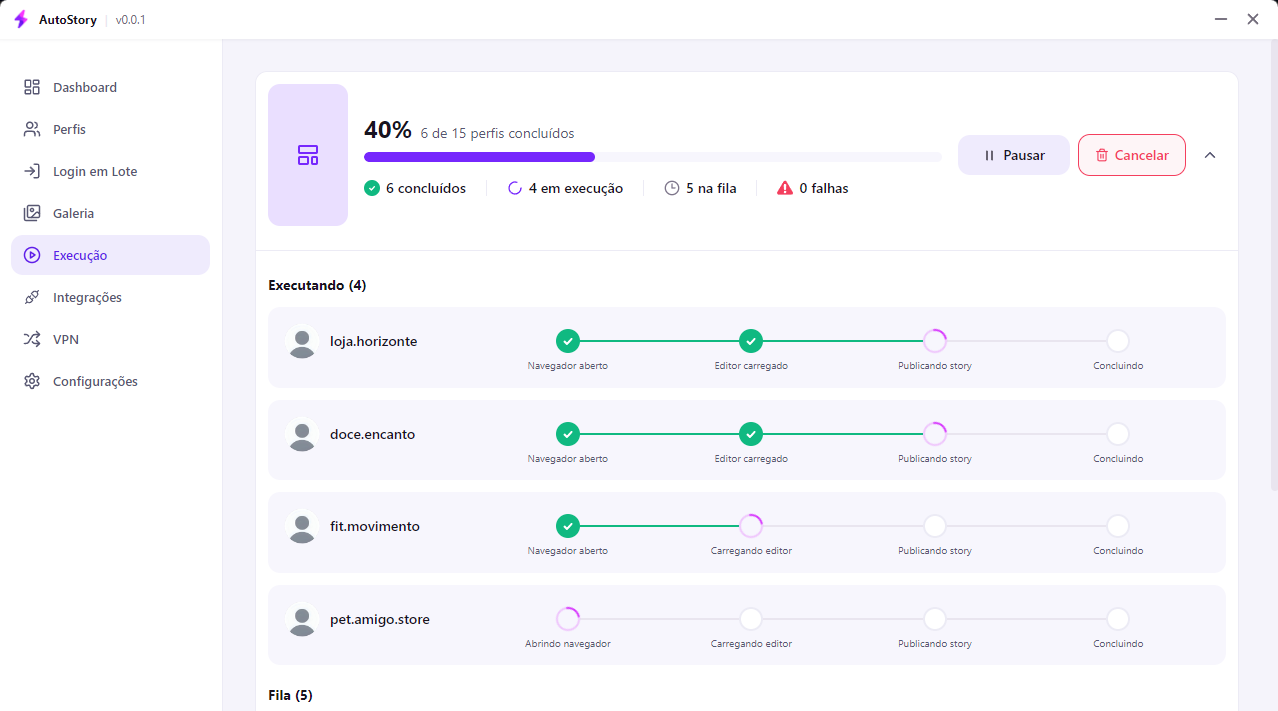Click doce.encanto Publicando story spinner
Screen dimensions: 1278x711
(x=935, y=434)
